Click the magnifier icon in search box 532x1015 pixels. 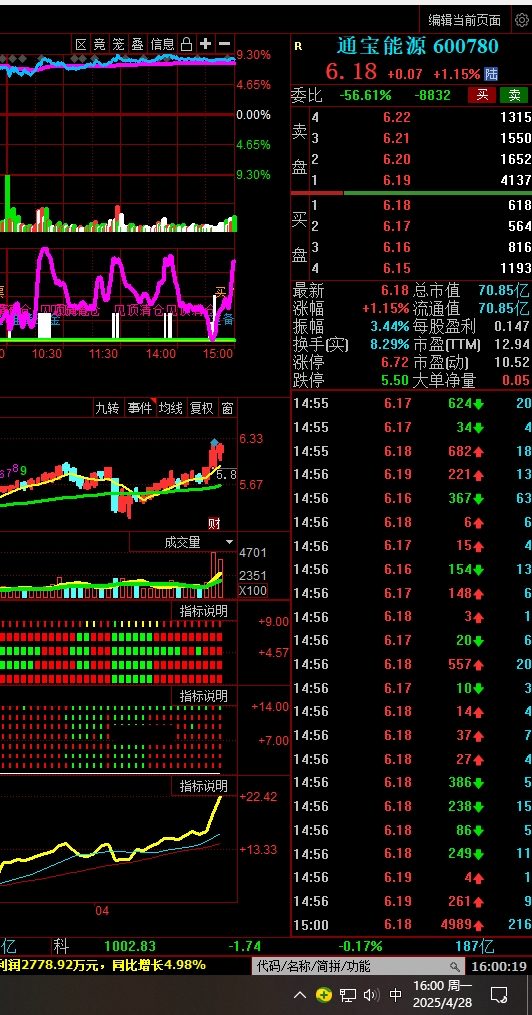pos(454,966)
